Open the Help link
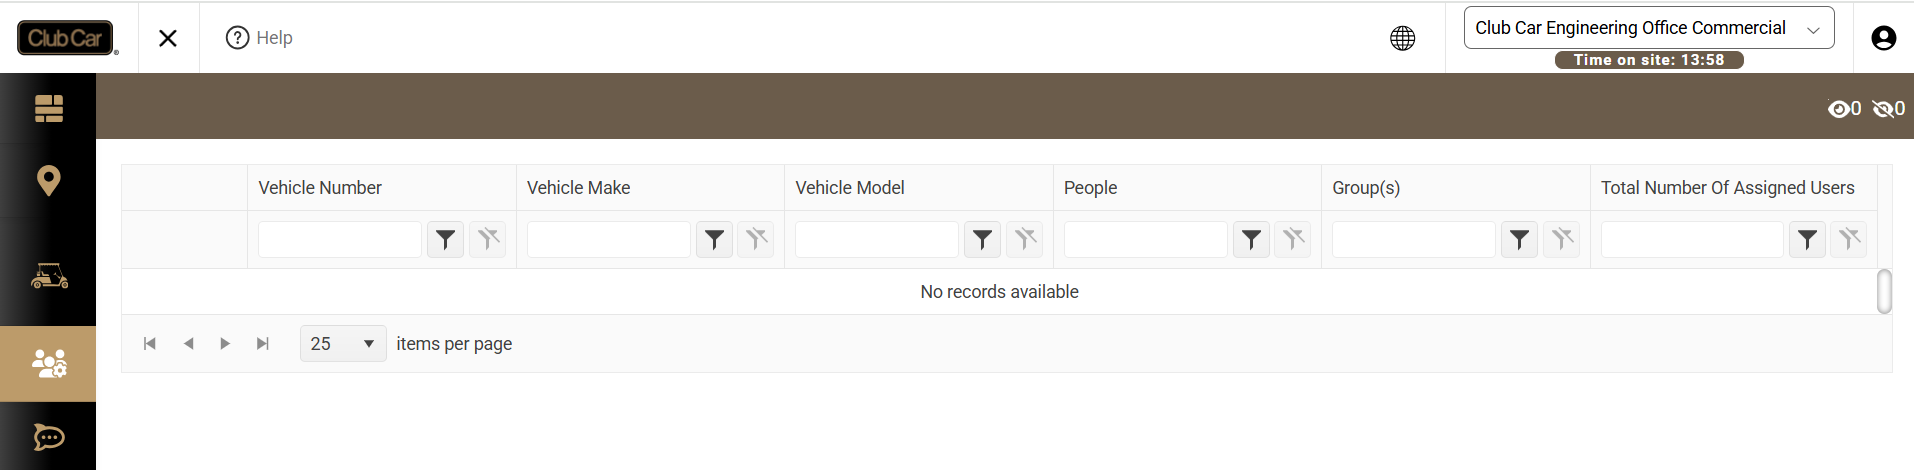Viewport: 1914px width, 470px height. click(259, 38)
